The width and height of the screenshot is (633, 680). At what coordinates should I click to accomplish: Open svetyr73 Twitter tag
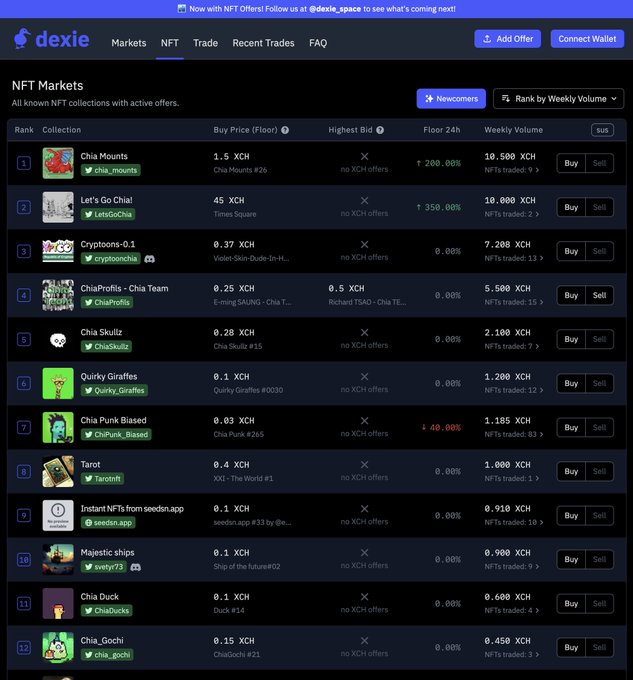[104, 567]
